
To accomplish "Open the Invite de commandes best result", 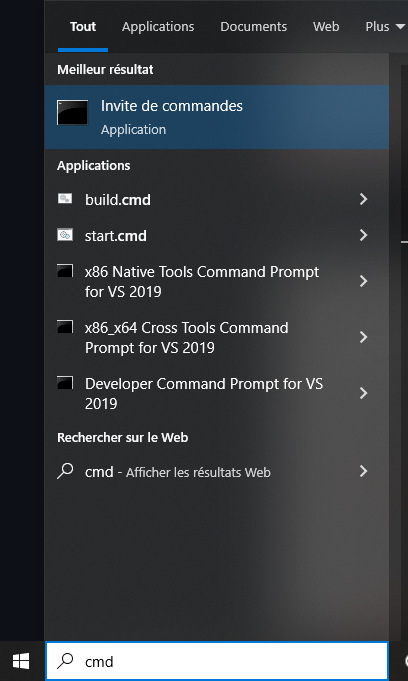I will [216, 117].
